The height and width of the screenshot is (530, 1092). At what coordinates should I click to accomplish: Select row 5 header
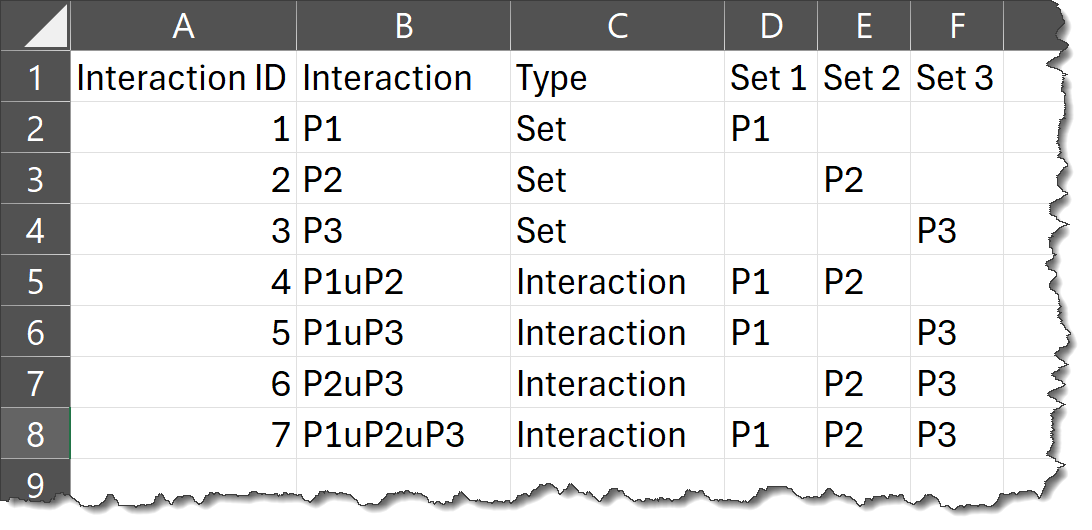click(x=35, y=282)
